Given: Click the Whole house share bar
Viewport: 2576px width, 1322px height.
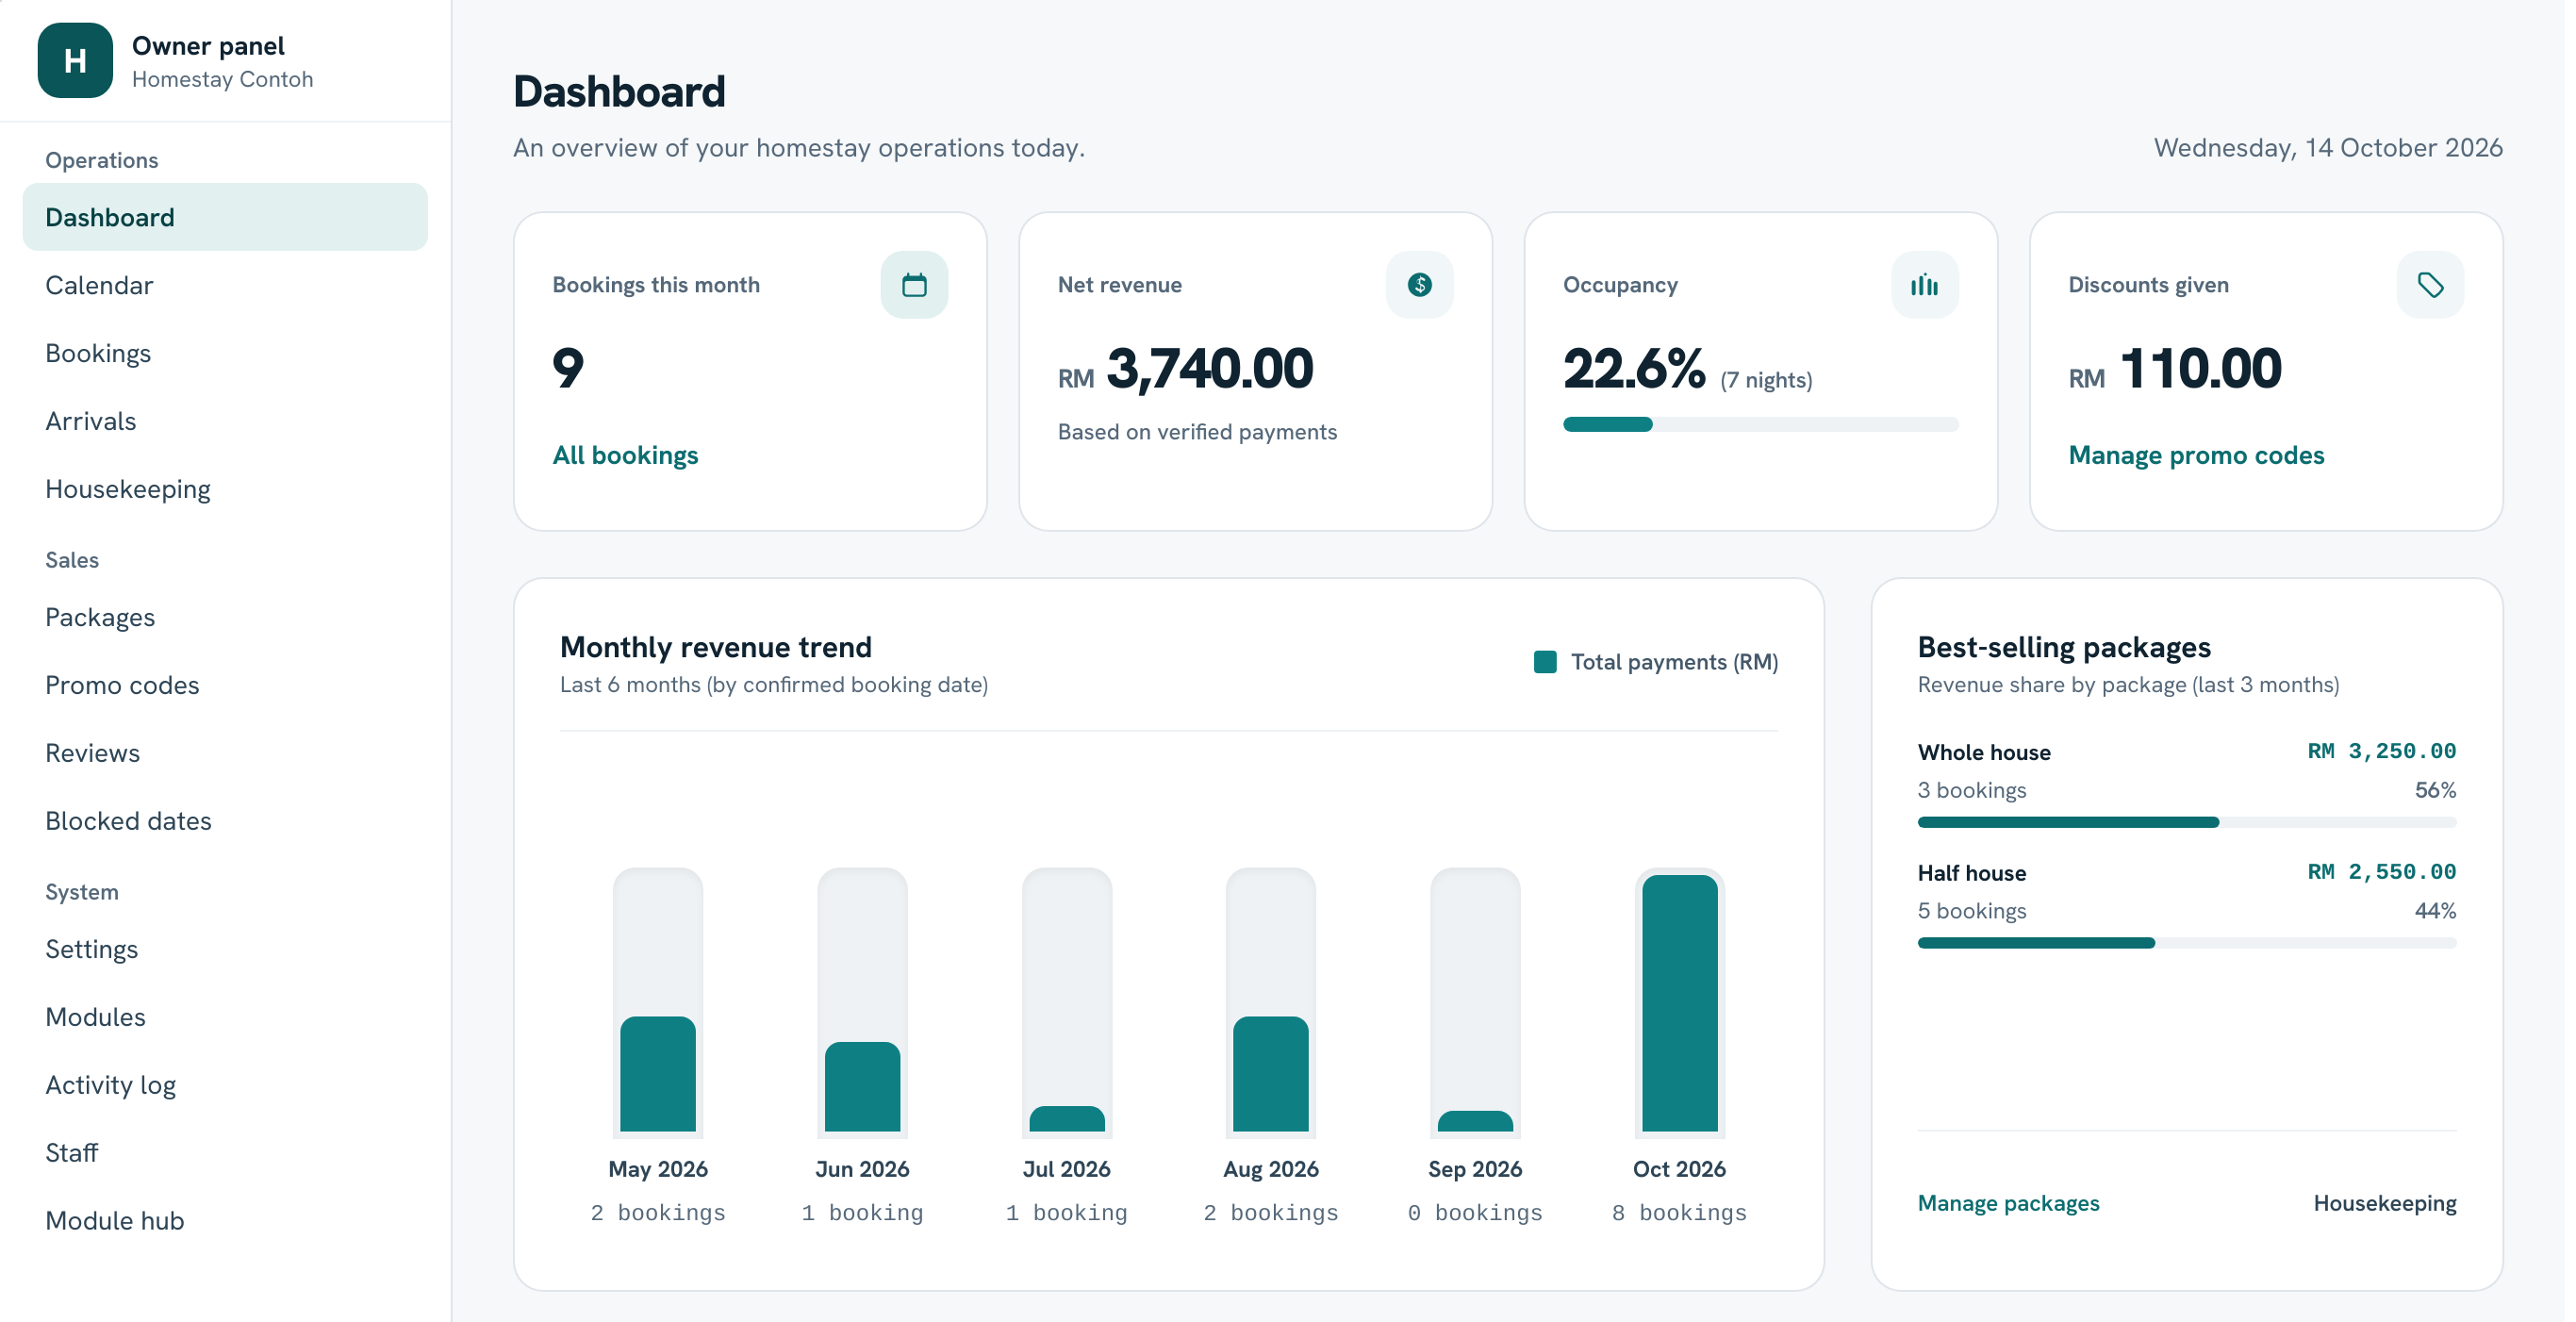Looking at the screenshot, I should point(2186,822).
